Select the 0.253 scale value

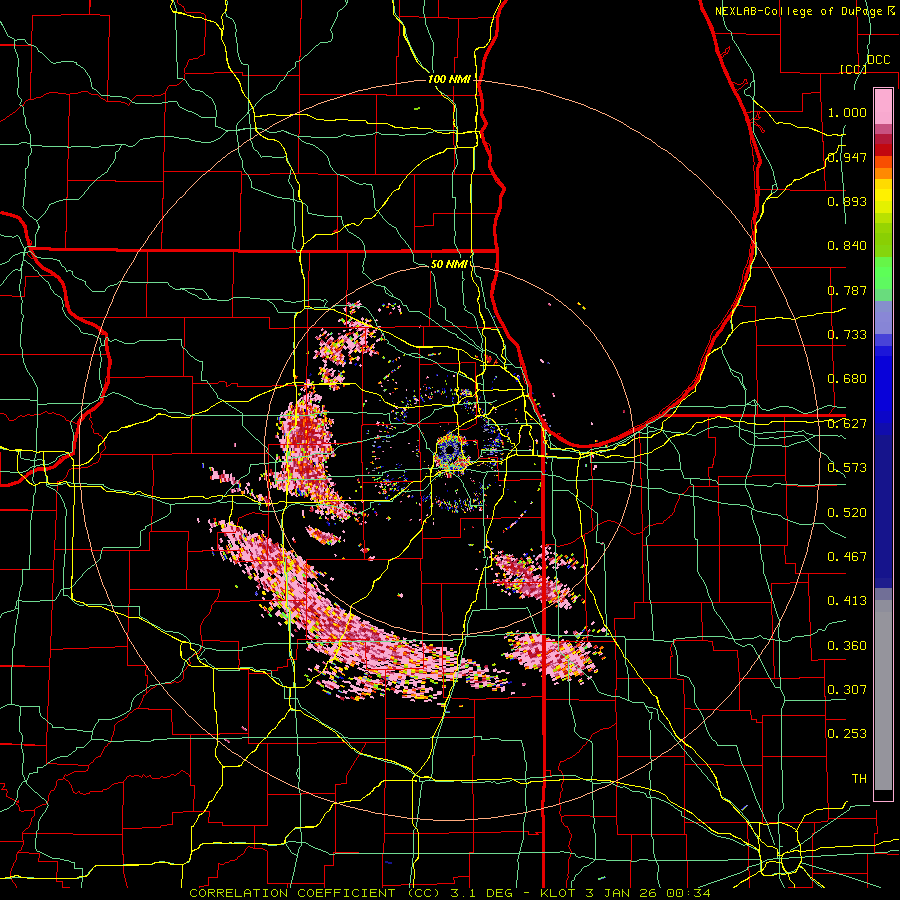847,734
